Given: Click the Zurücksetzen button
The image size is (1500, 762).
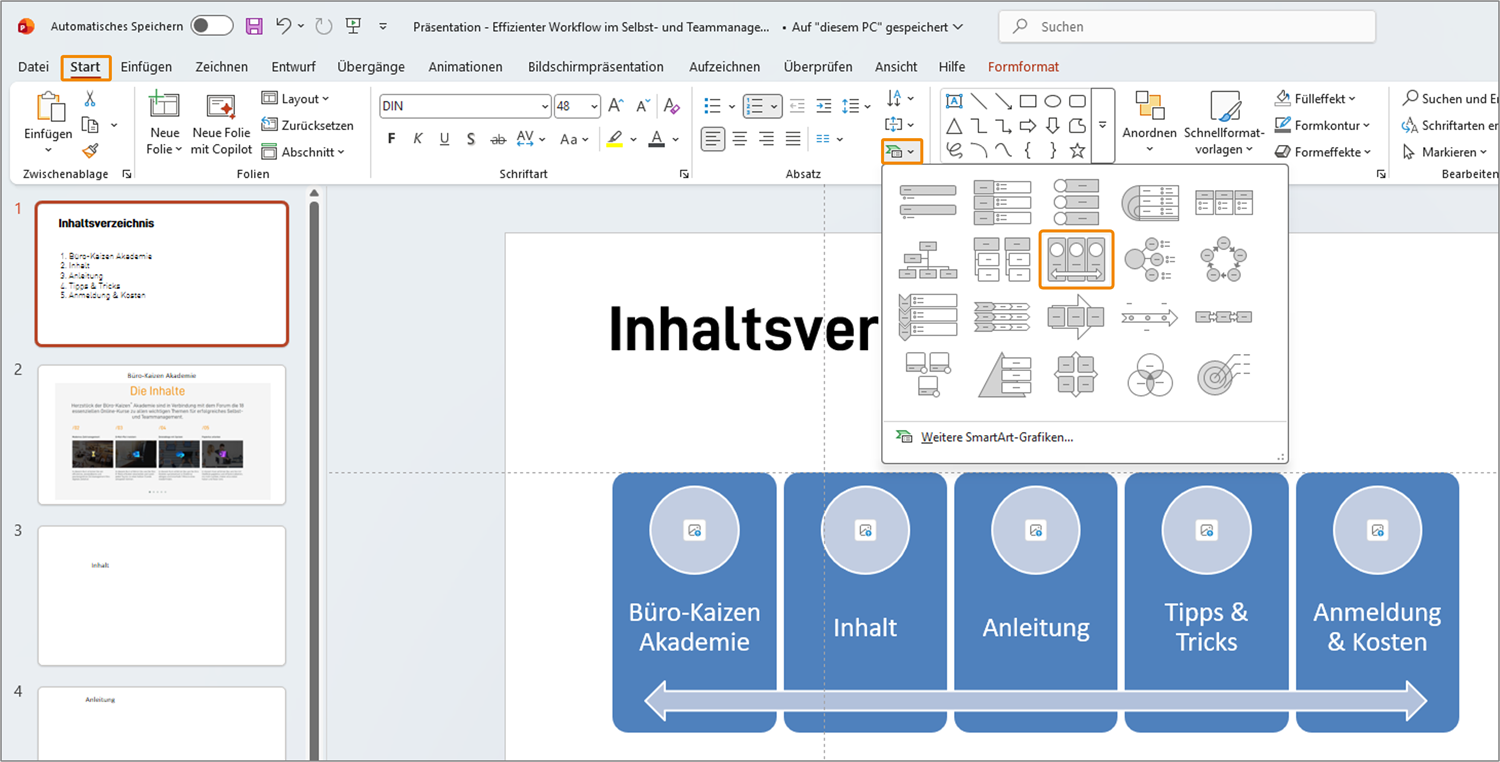Looking at the screenshot, I should 308,125.
